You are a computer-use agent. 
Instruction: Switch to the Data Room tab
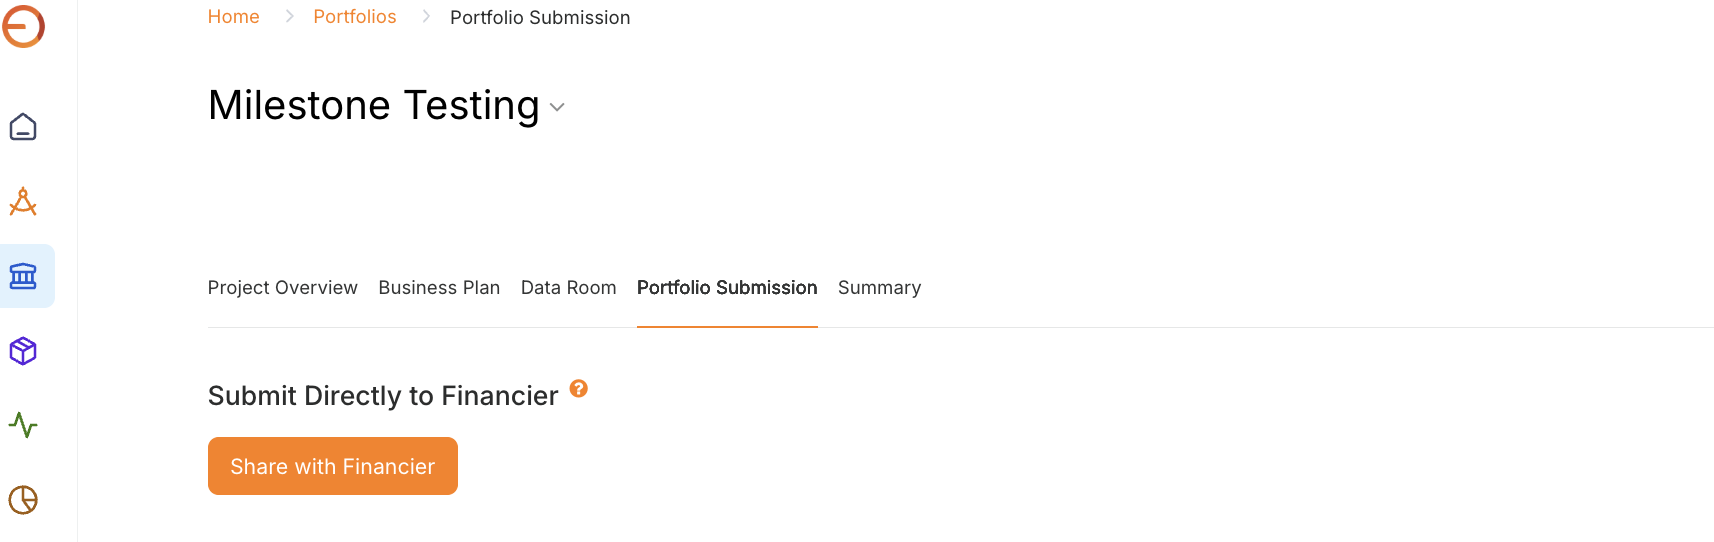click(x=568, y=288)
